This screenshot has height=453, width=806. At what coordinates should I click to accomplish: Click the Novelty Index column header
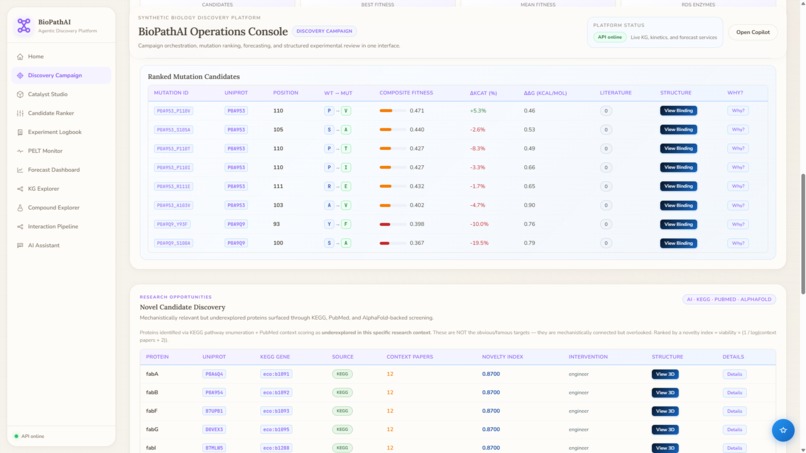pos(502,357)
